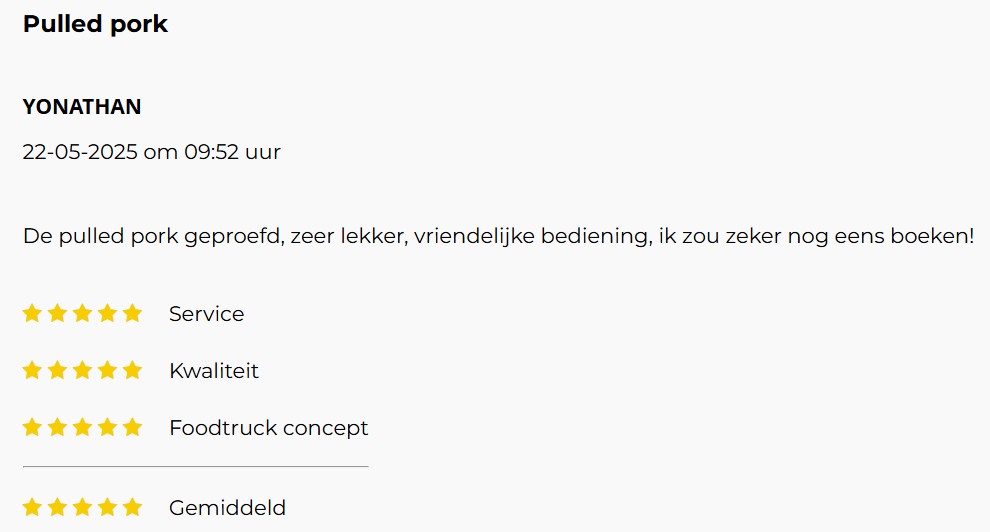The height and width of the screenshot is (532, 990).
Task: Select the fourth star of Gemiddeld rating
Action: click(107, 507)
